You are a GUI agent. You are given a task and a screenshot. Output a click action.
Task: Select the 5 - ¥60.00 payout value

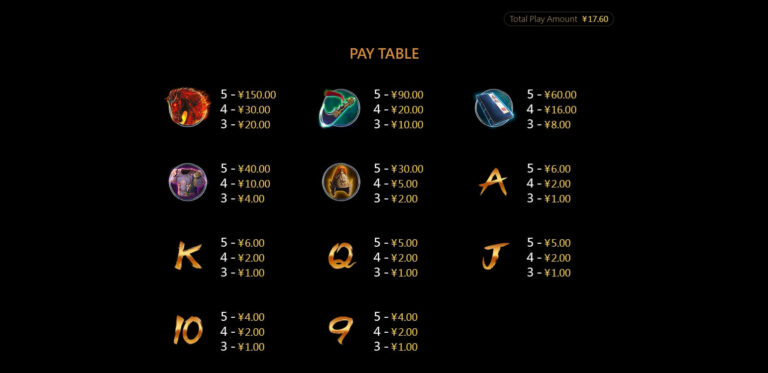pyautogui.click(x=552, y=95)
